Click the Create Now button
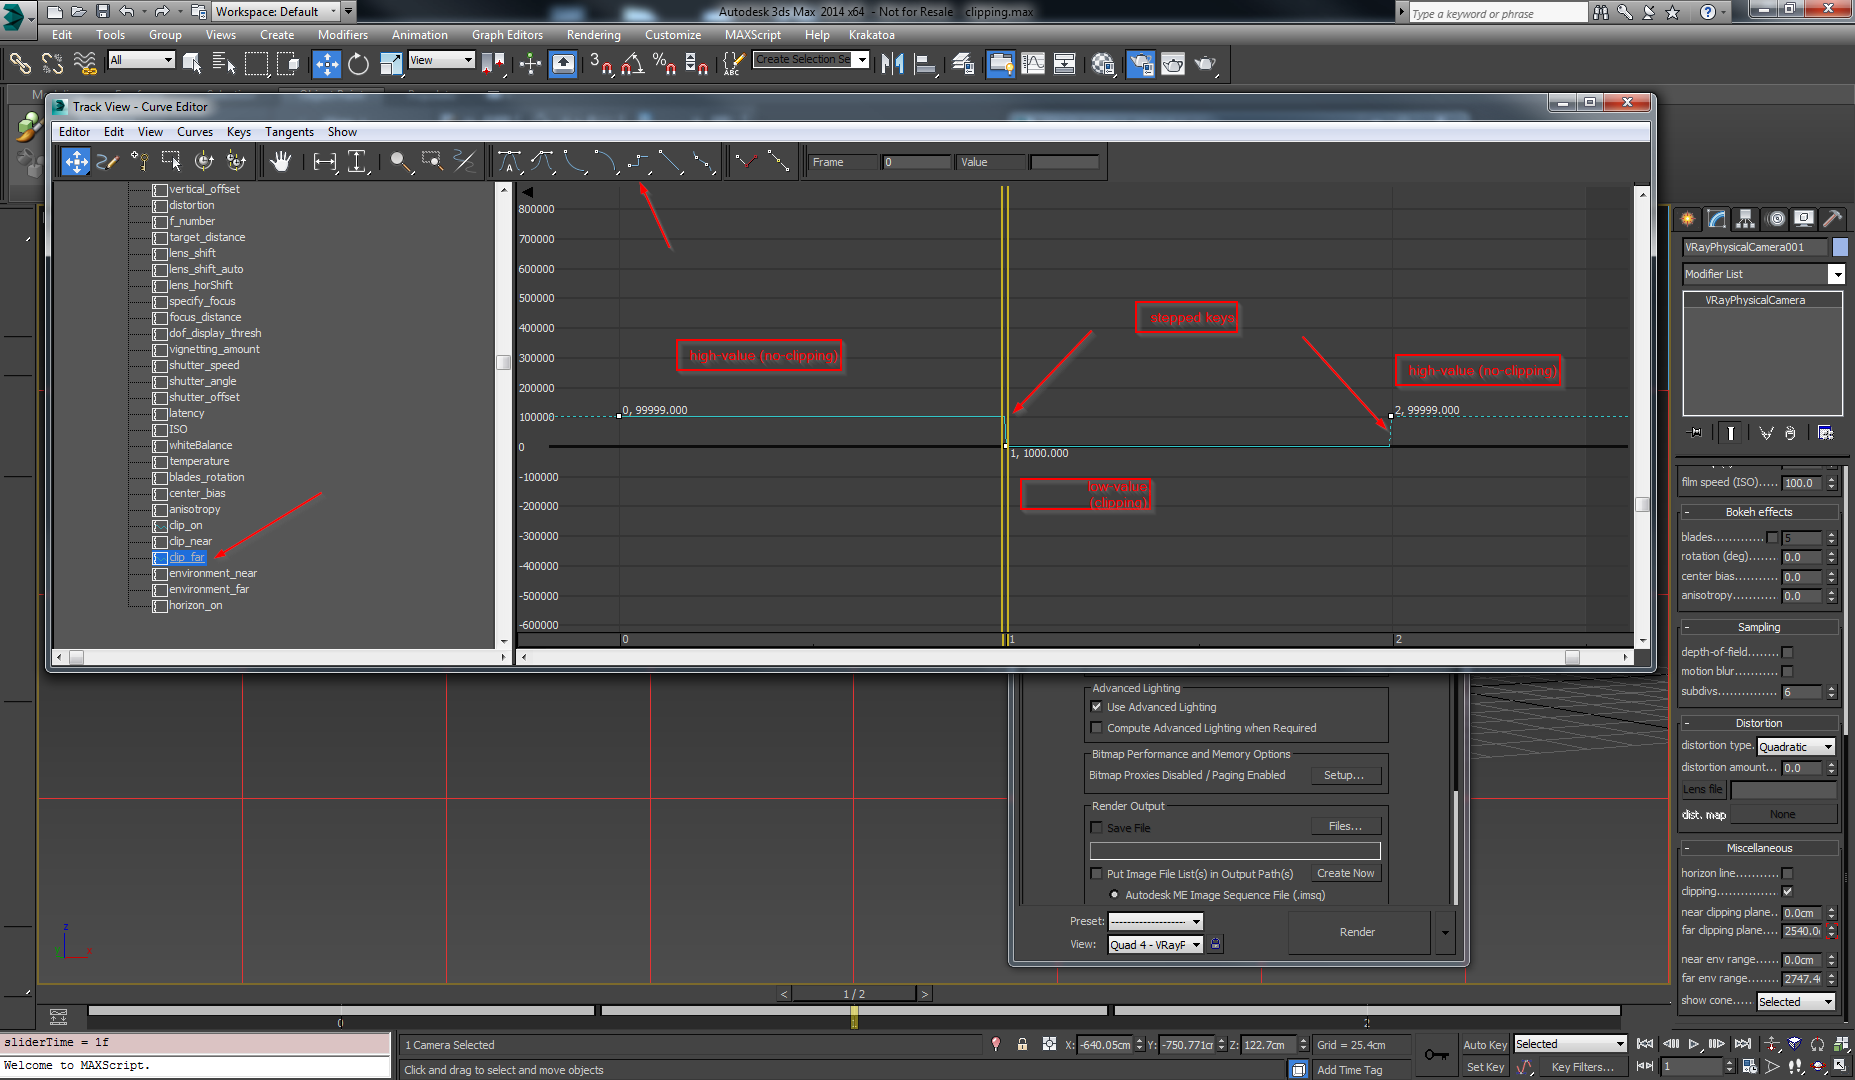 tap(1346, 873)
